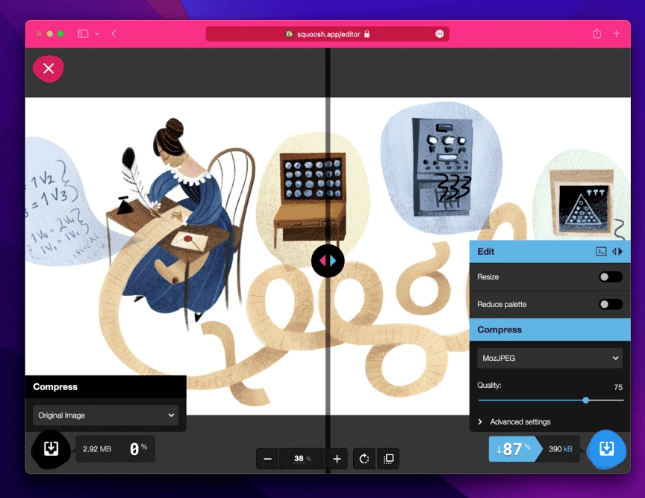Toggle the background display button in bottom toolbar
Viewport: 645px width, 498px height.
(389, 459)
